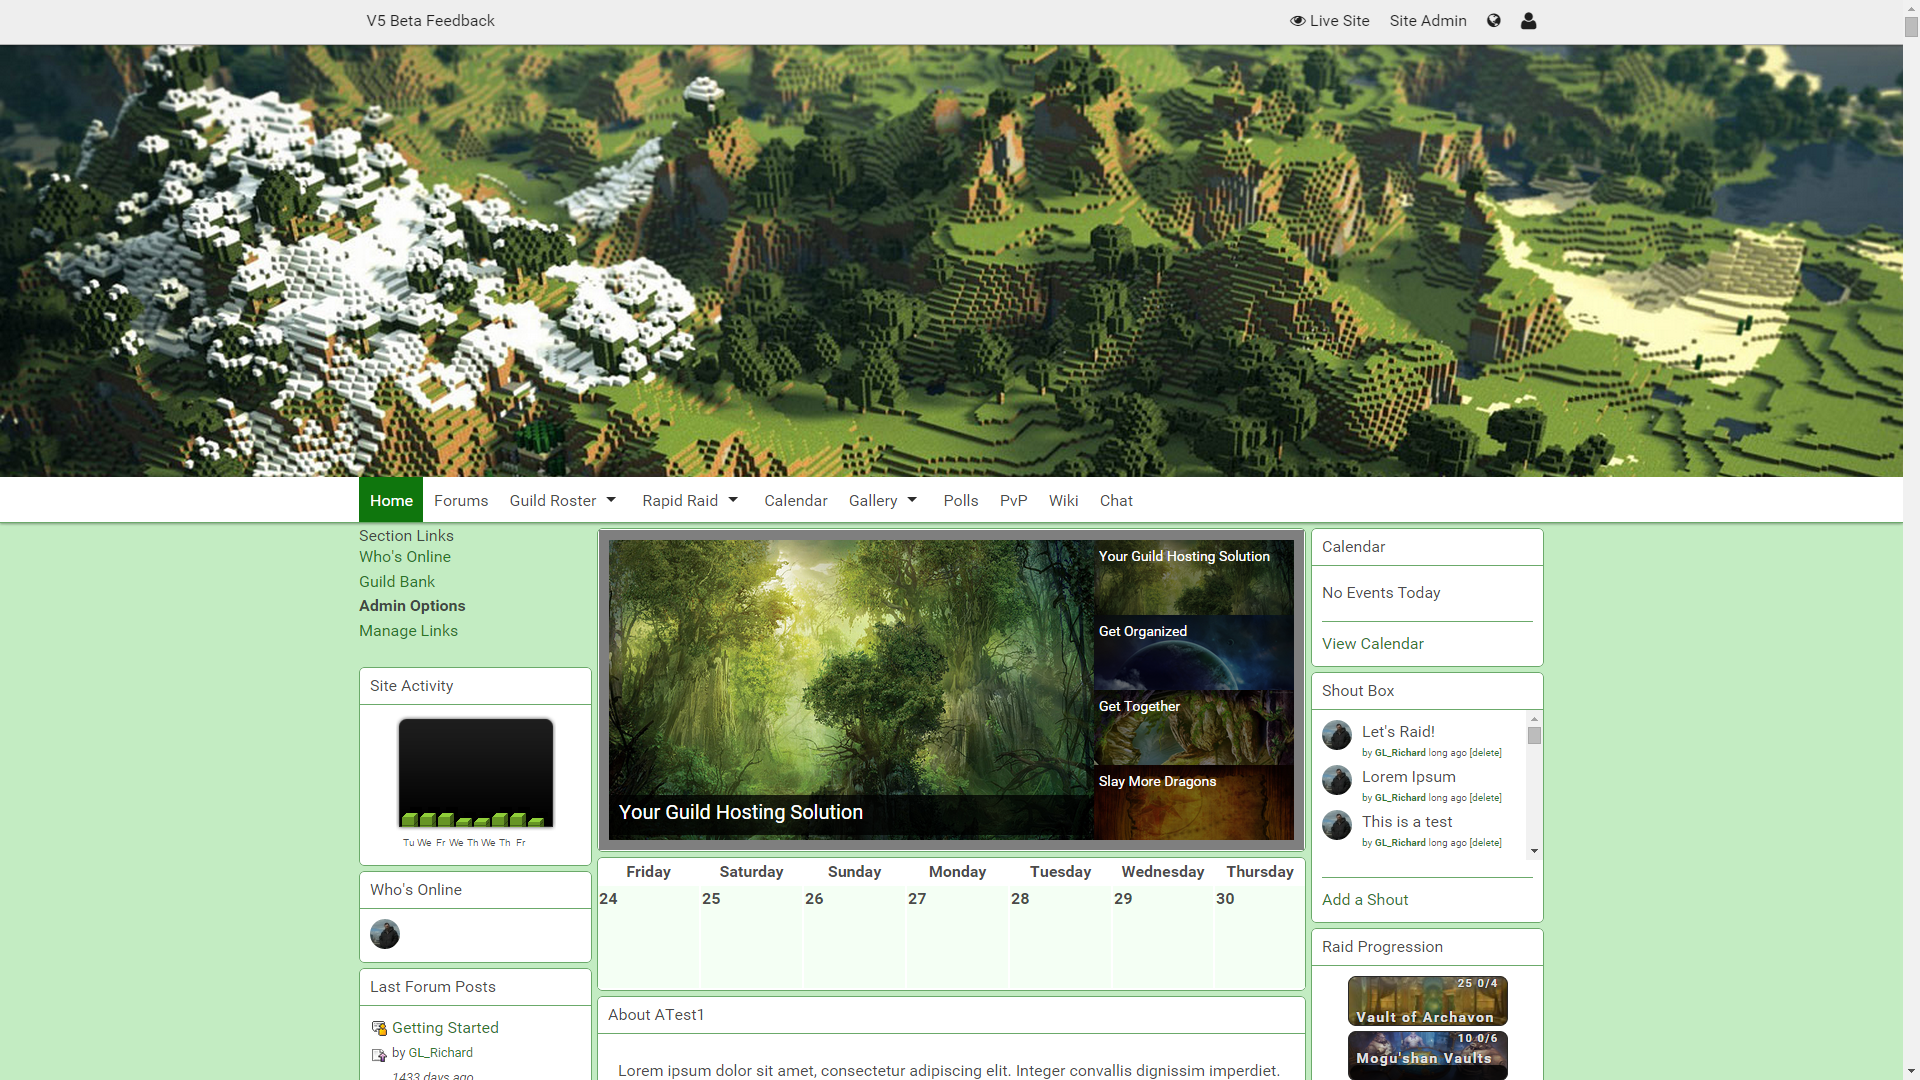Open the Rapid Raid menu item
Viewport: 1920px width, 1080px height.
click(x=680, y=500)
